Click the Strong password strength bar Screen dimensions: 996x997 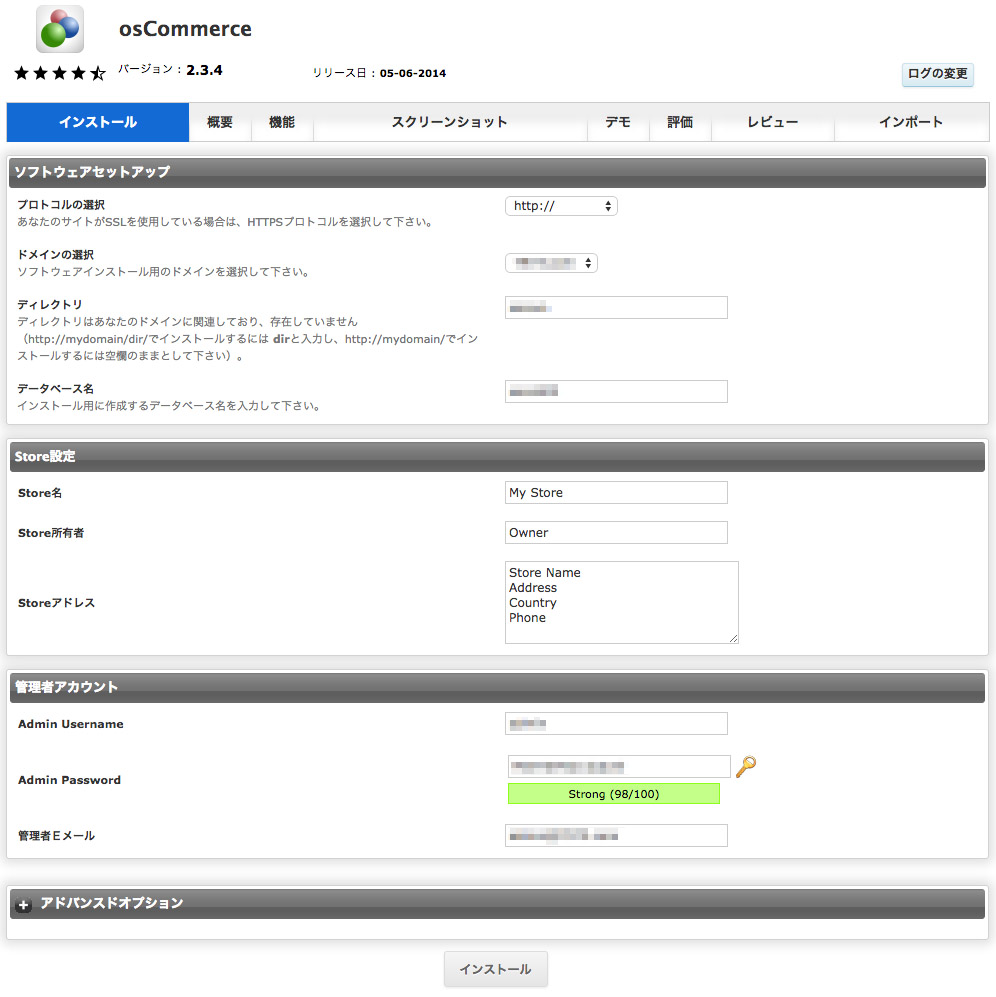coord(613,794)
